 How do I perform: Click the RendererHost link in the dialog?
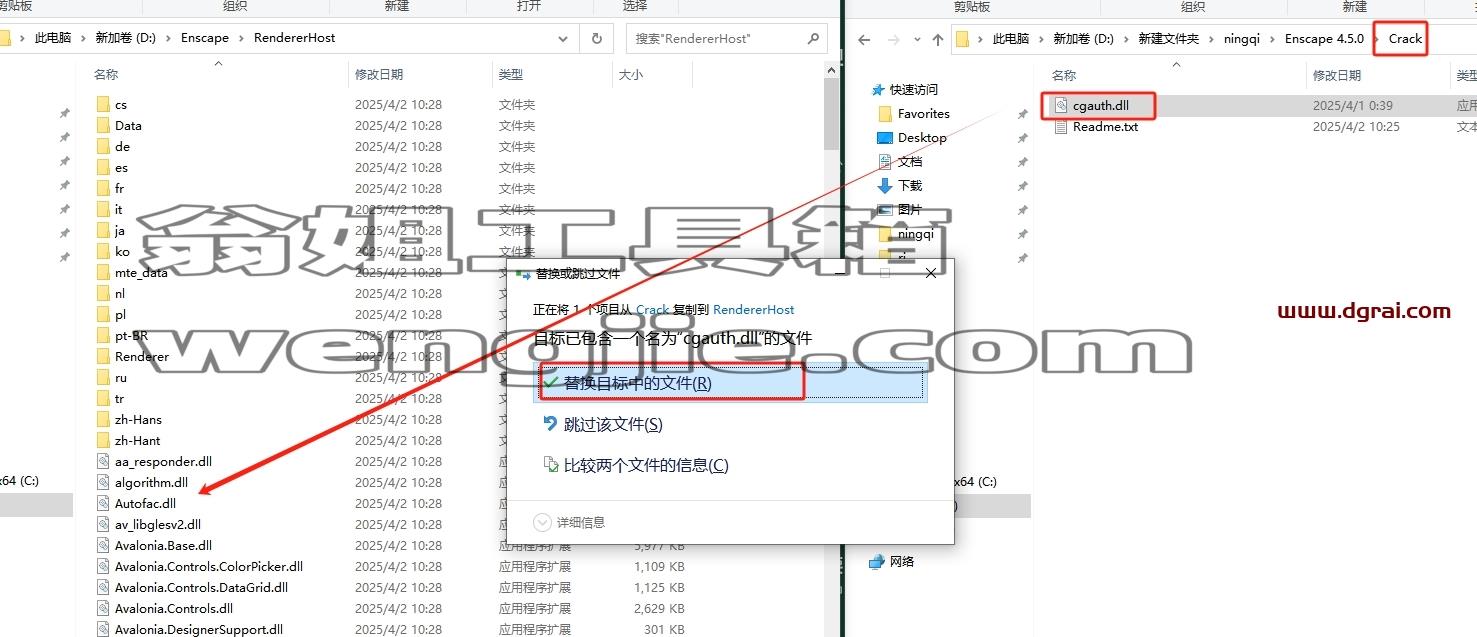coord(754,310)
